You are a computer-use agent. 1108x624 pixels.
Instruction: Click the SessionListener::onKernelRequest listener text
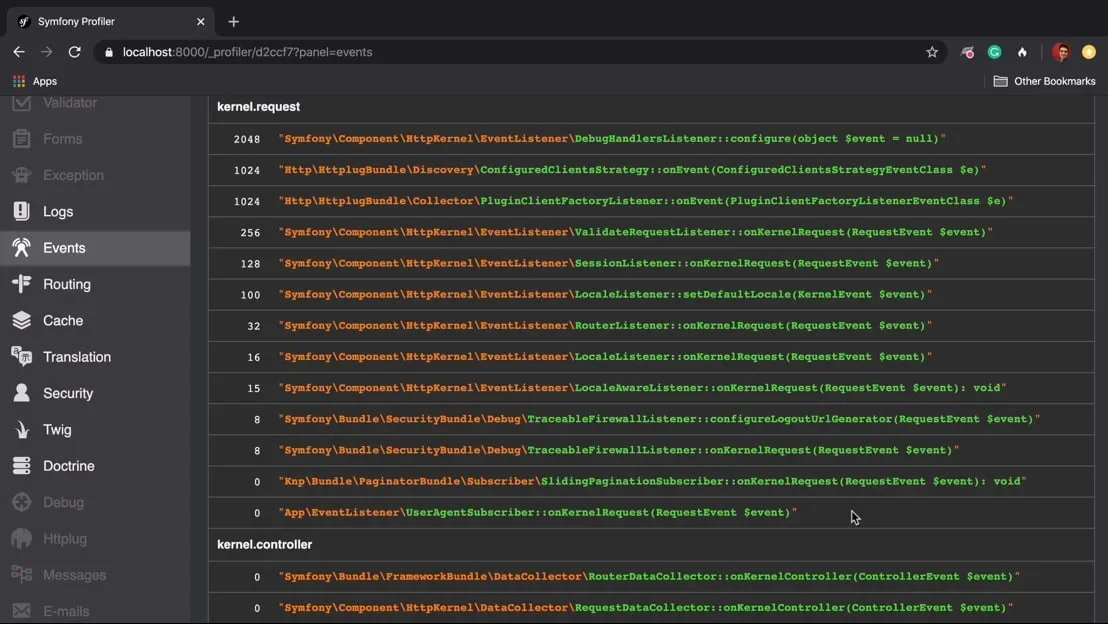[x=608, y=263]
